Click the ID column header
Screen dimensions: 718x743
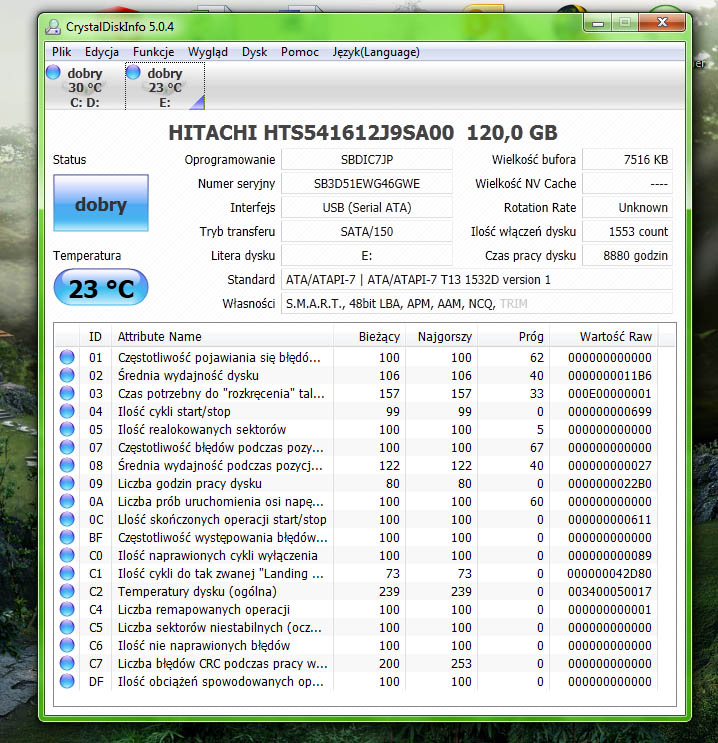[x=95, y=336]
